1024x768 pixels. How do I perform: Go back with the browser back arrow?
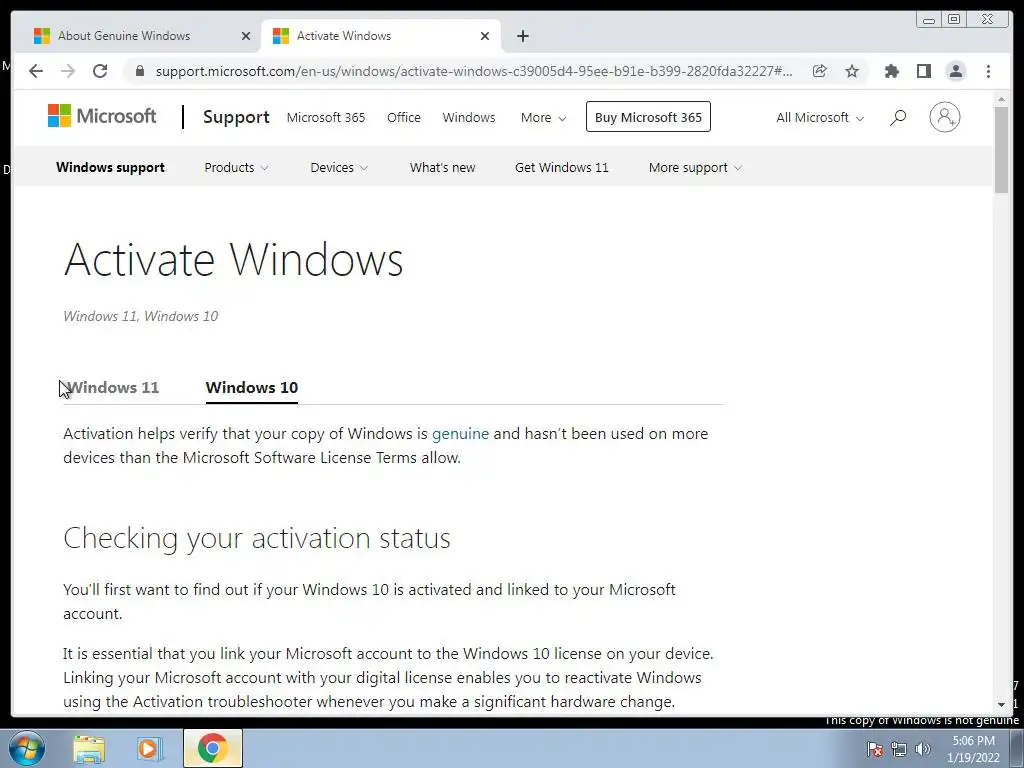coord(36,71)
